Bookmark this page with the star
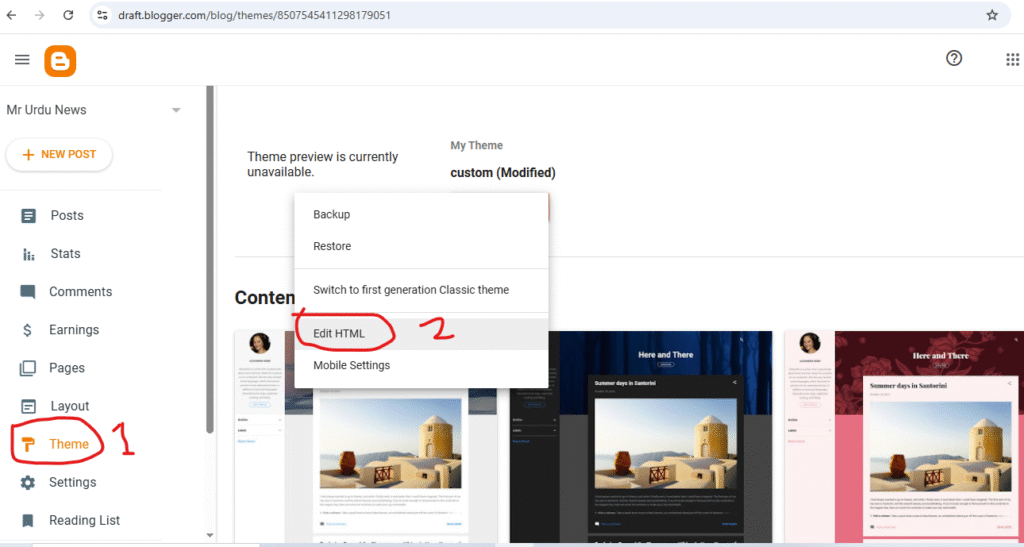This screenshot has width=1024, height=547. (x=992, y=15)
